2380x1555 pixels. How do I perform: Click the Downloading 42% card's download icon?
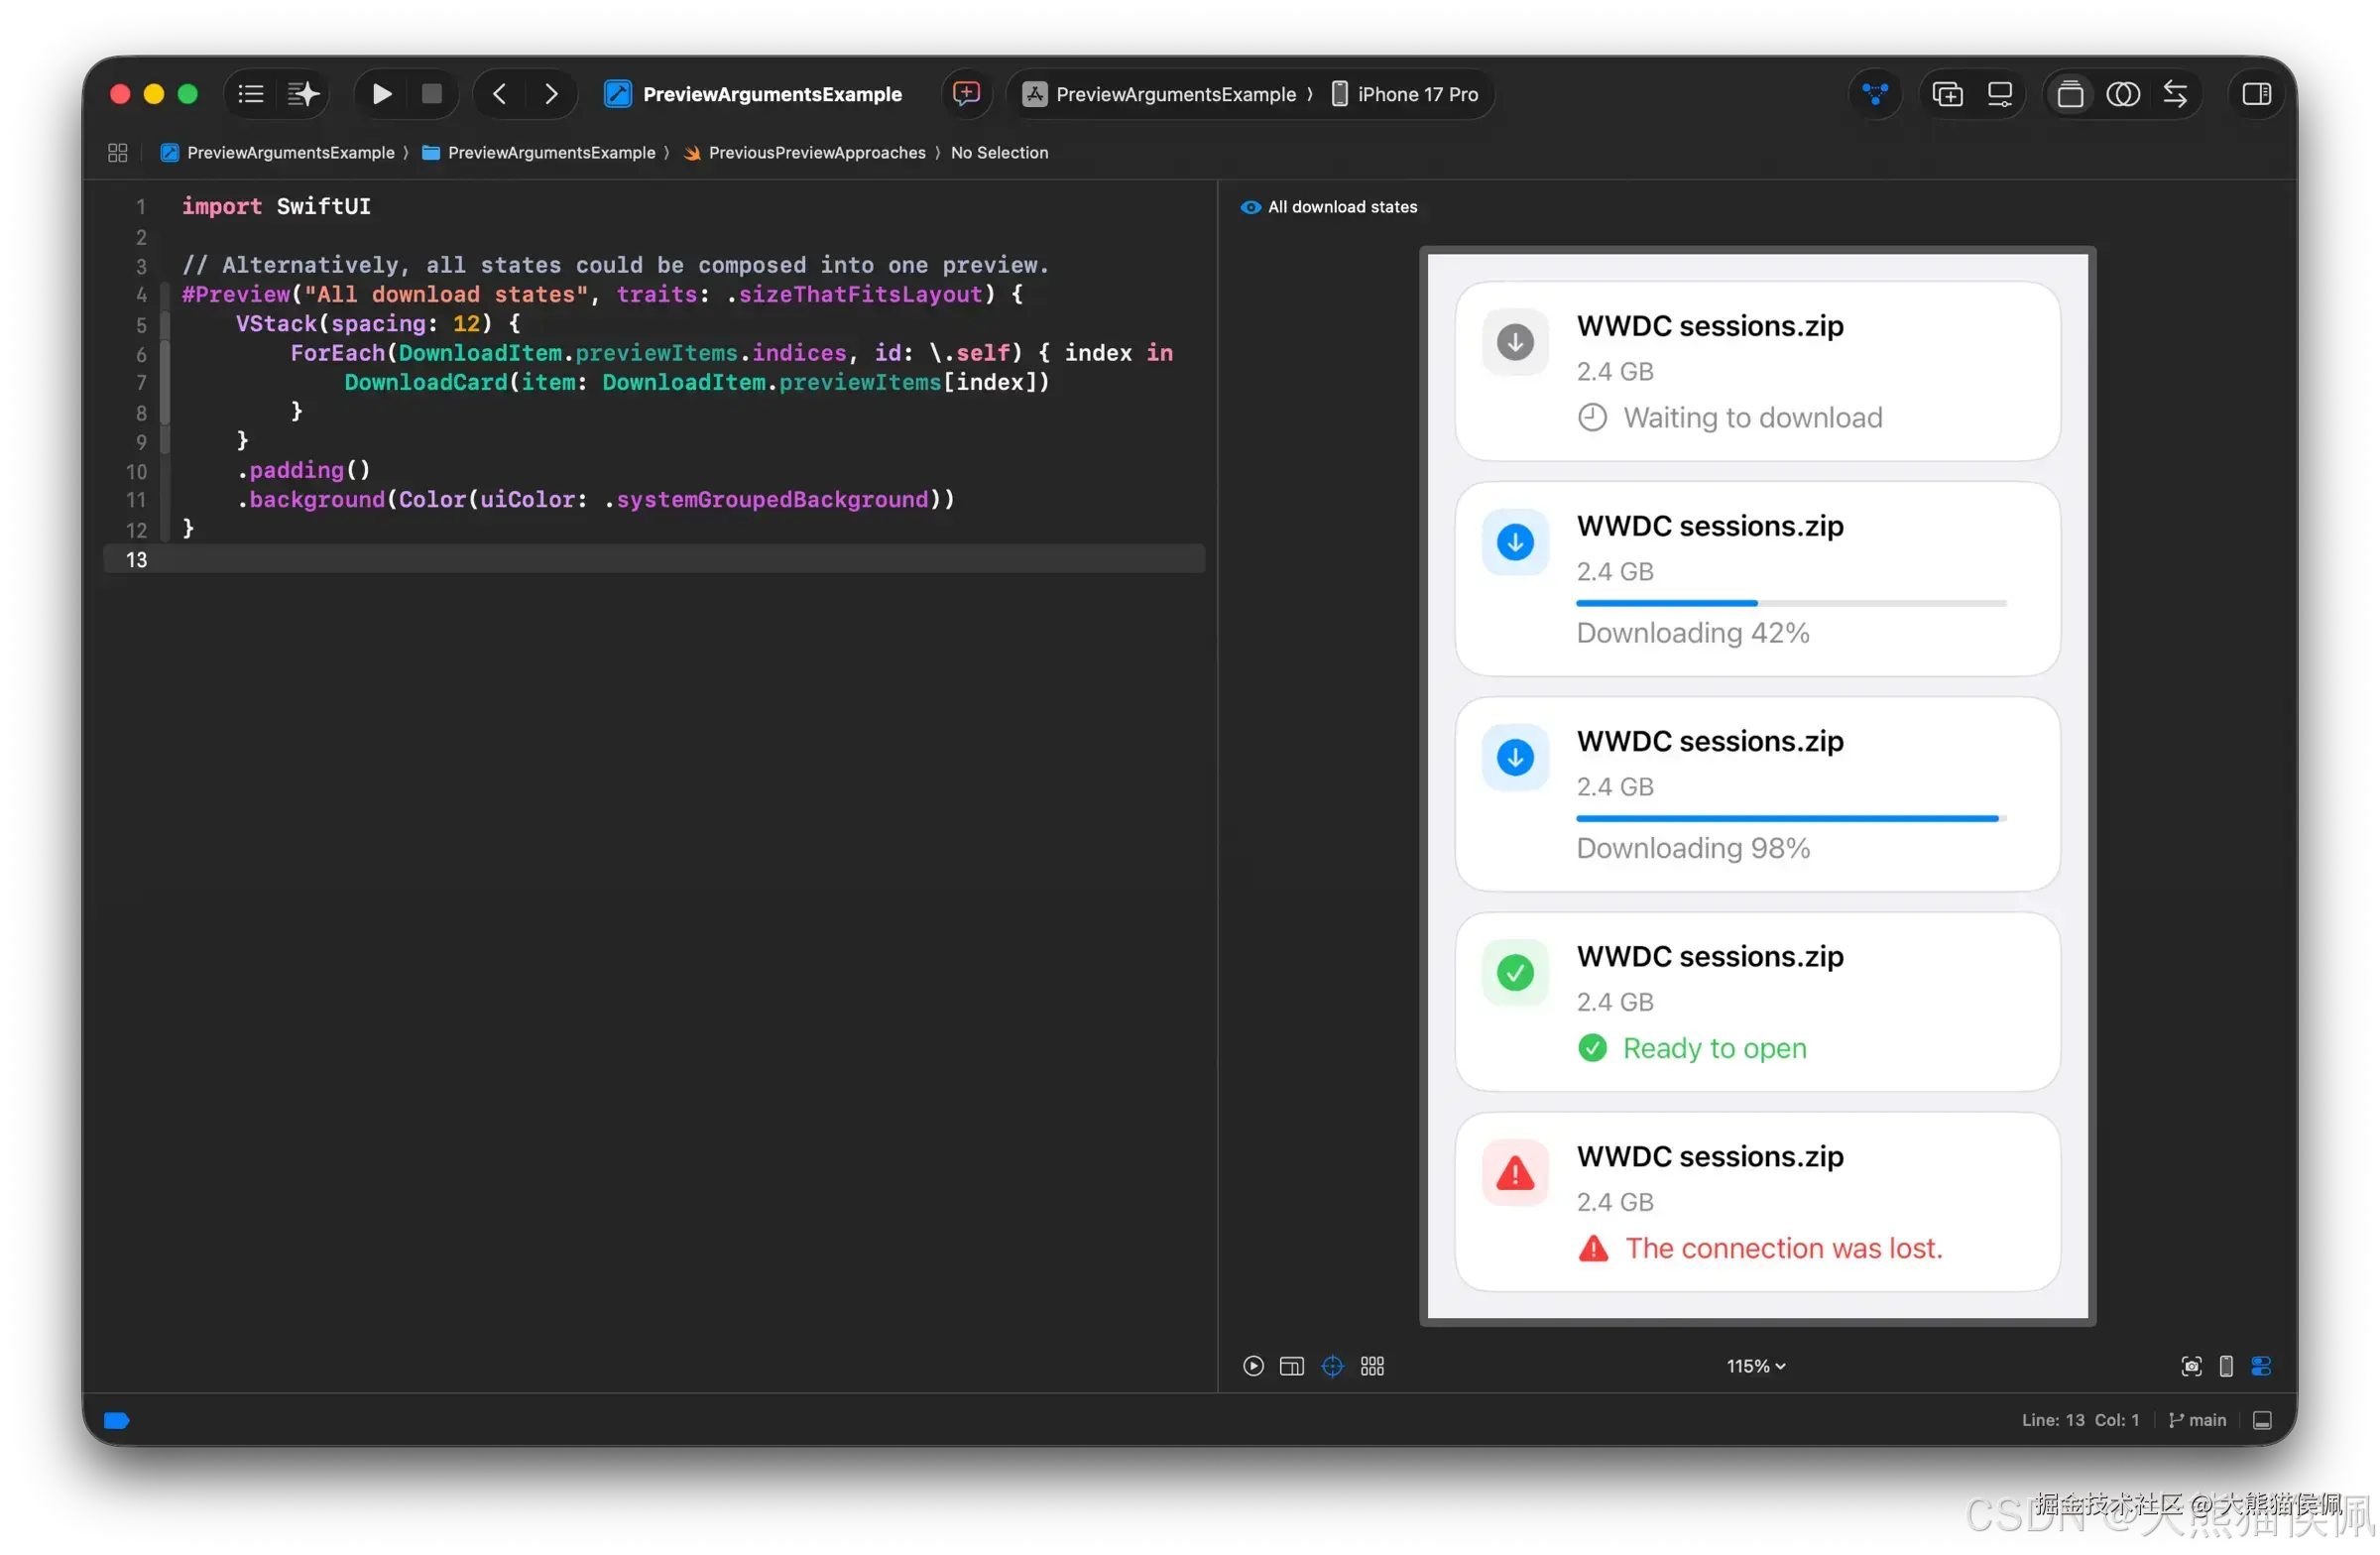point(1515,542)
